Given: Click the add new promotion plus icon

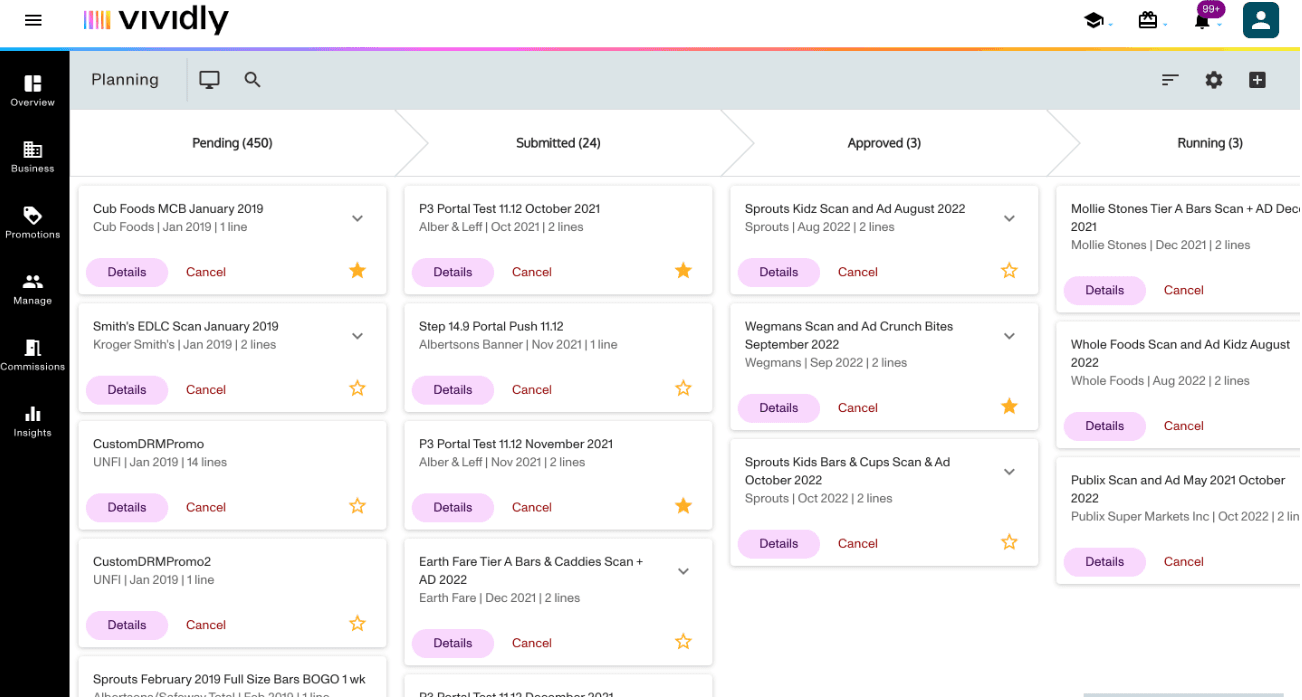Looking at the screenshot, I should (1257, 79).
